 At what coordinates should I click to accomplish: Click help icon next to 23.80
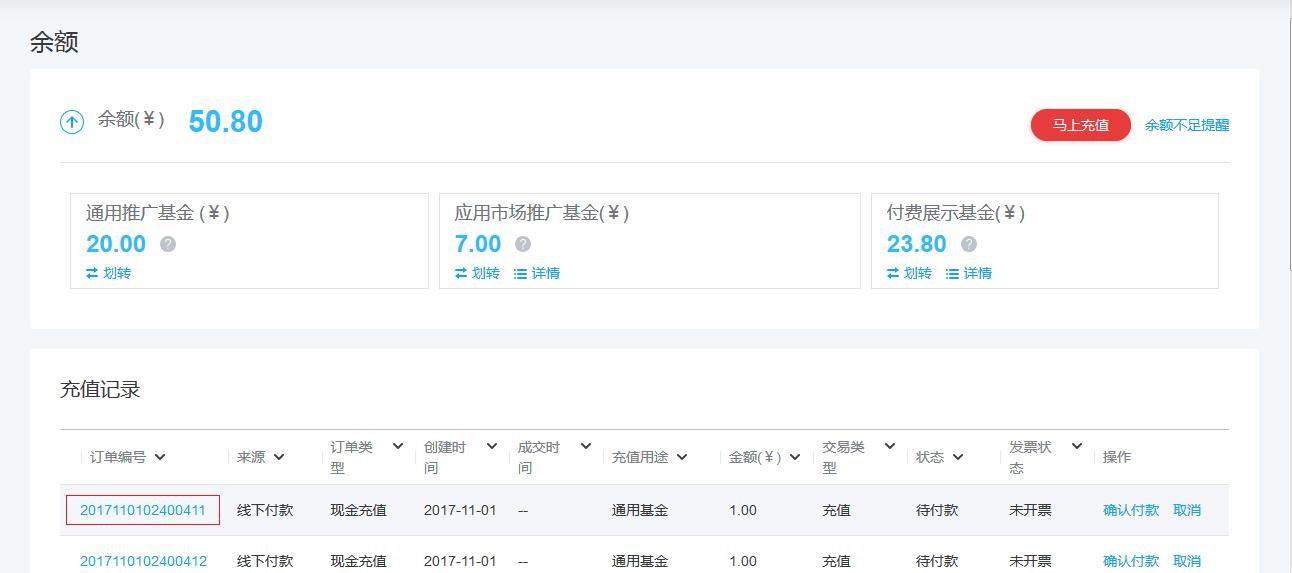coord(969,244)
